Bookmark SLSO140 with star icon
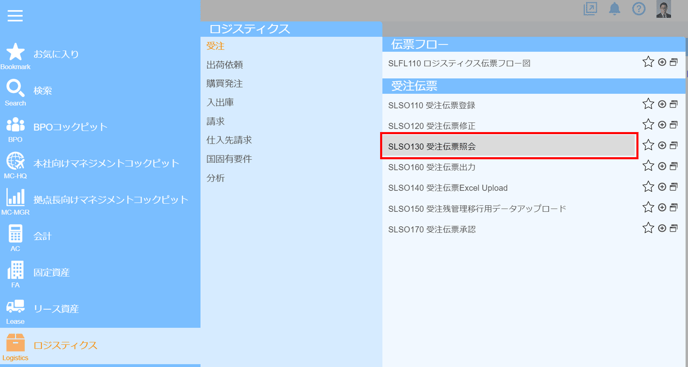688x367 pixels. coord(648,187)
